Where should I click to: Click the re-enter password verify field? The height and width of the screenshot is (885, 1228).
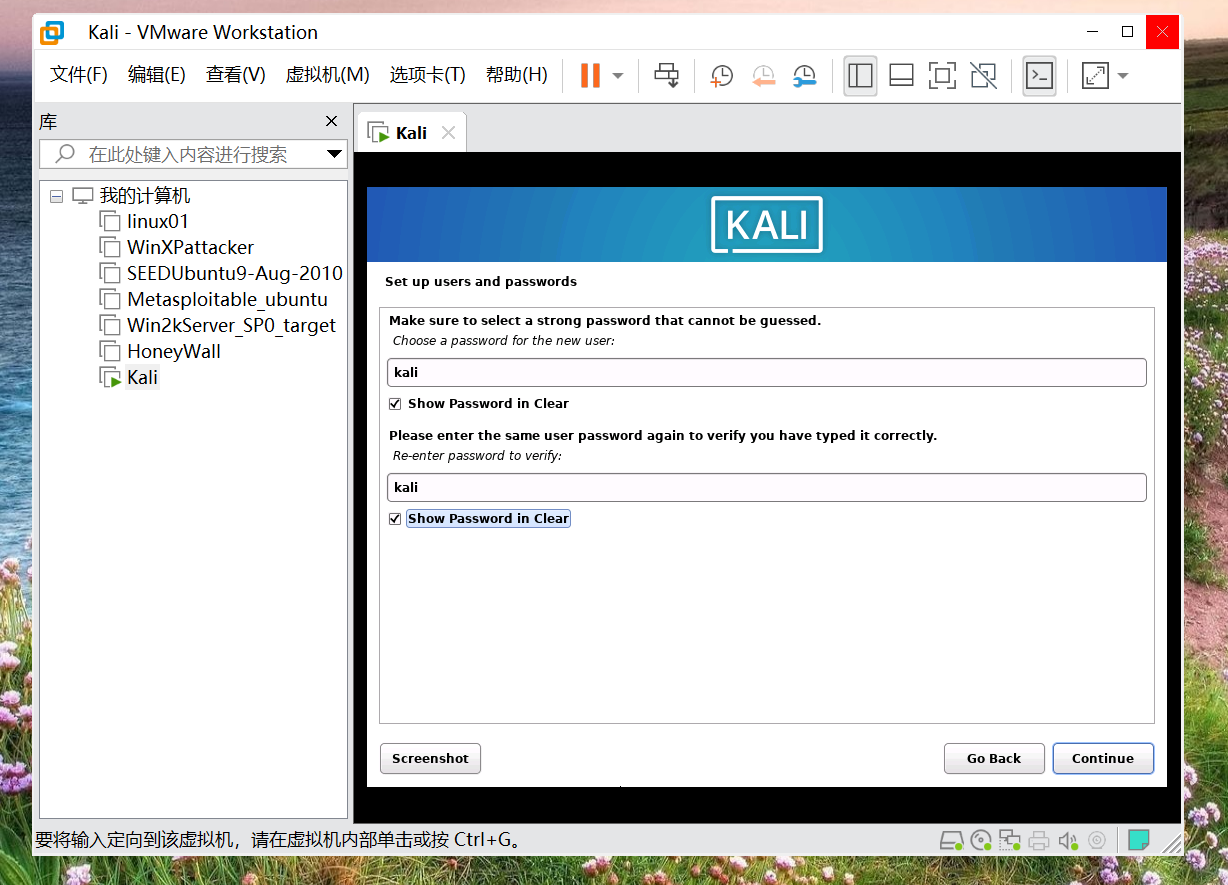(766, 487)
